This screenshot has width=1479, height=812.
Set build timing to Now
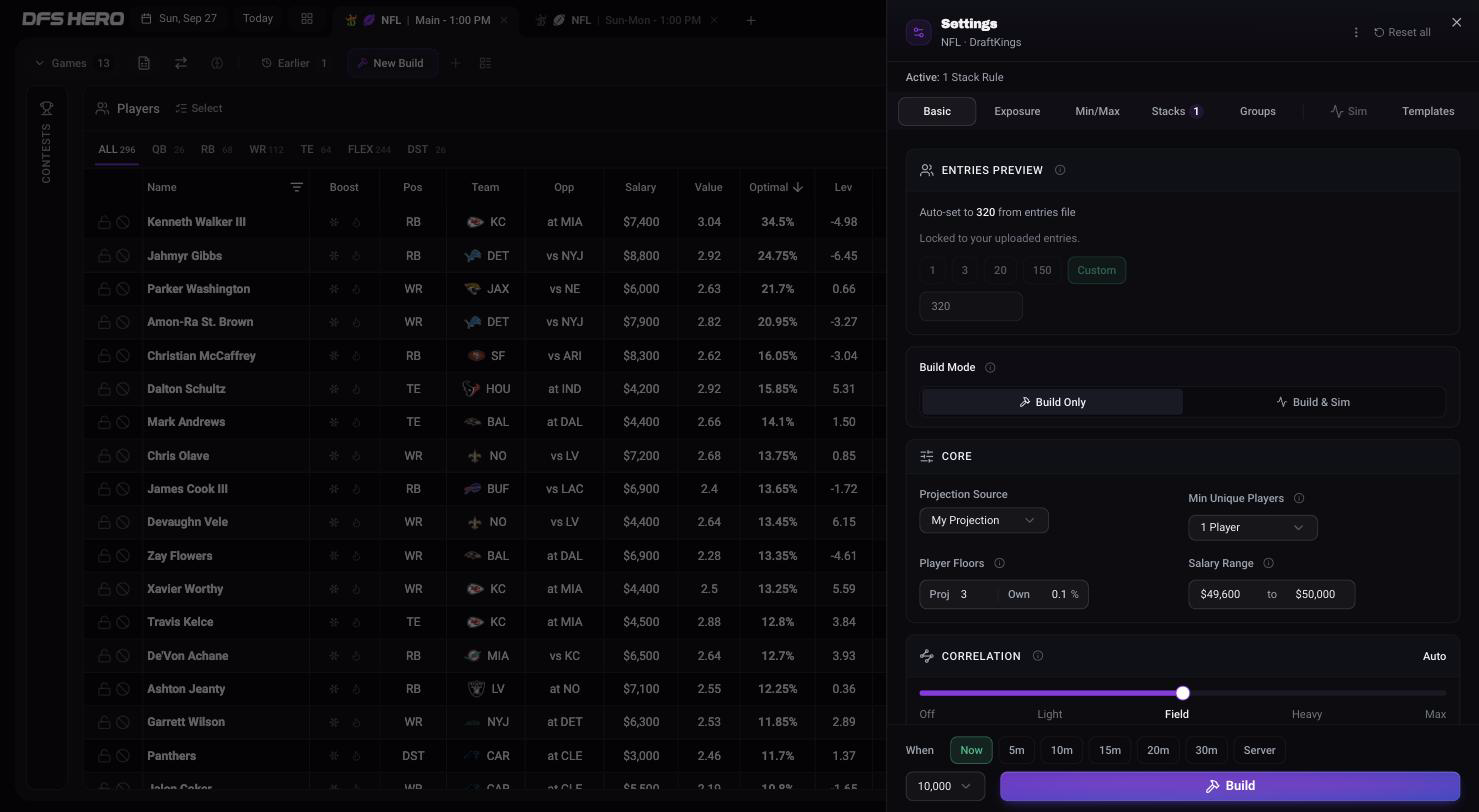(971, 750)
